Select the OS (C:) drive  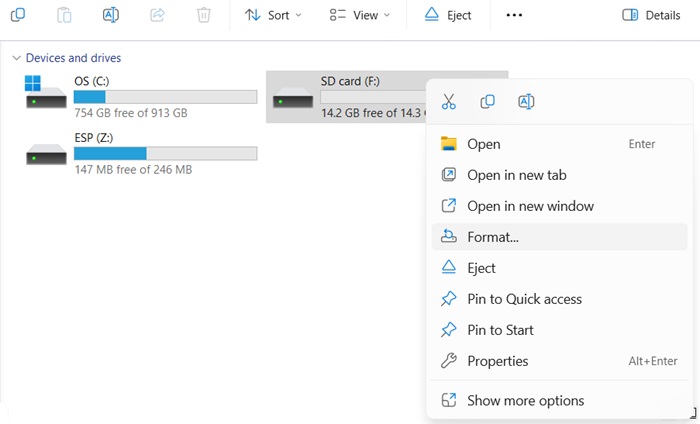(141, 96)
